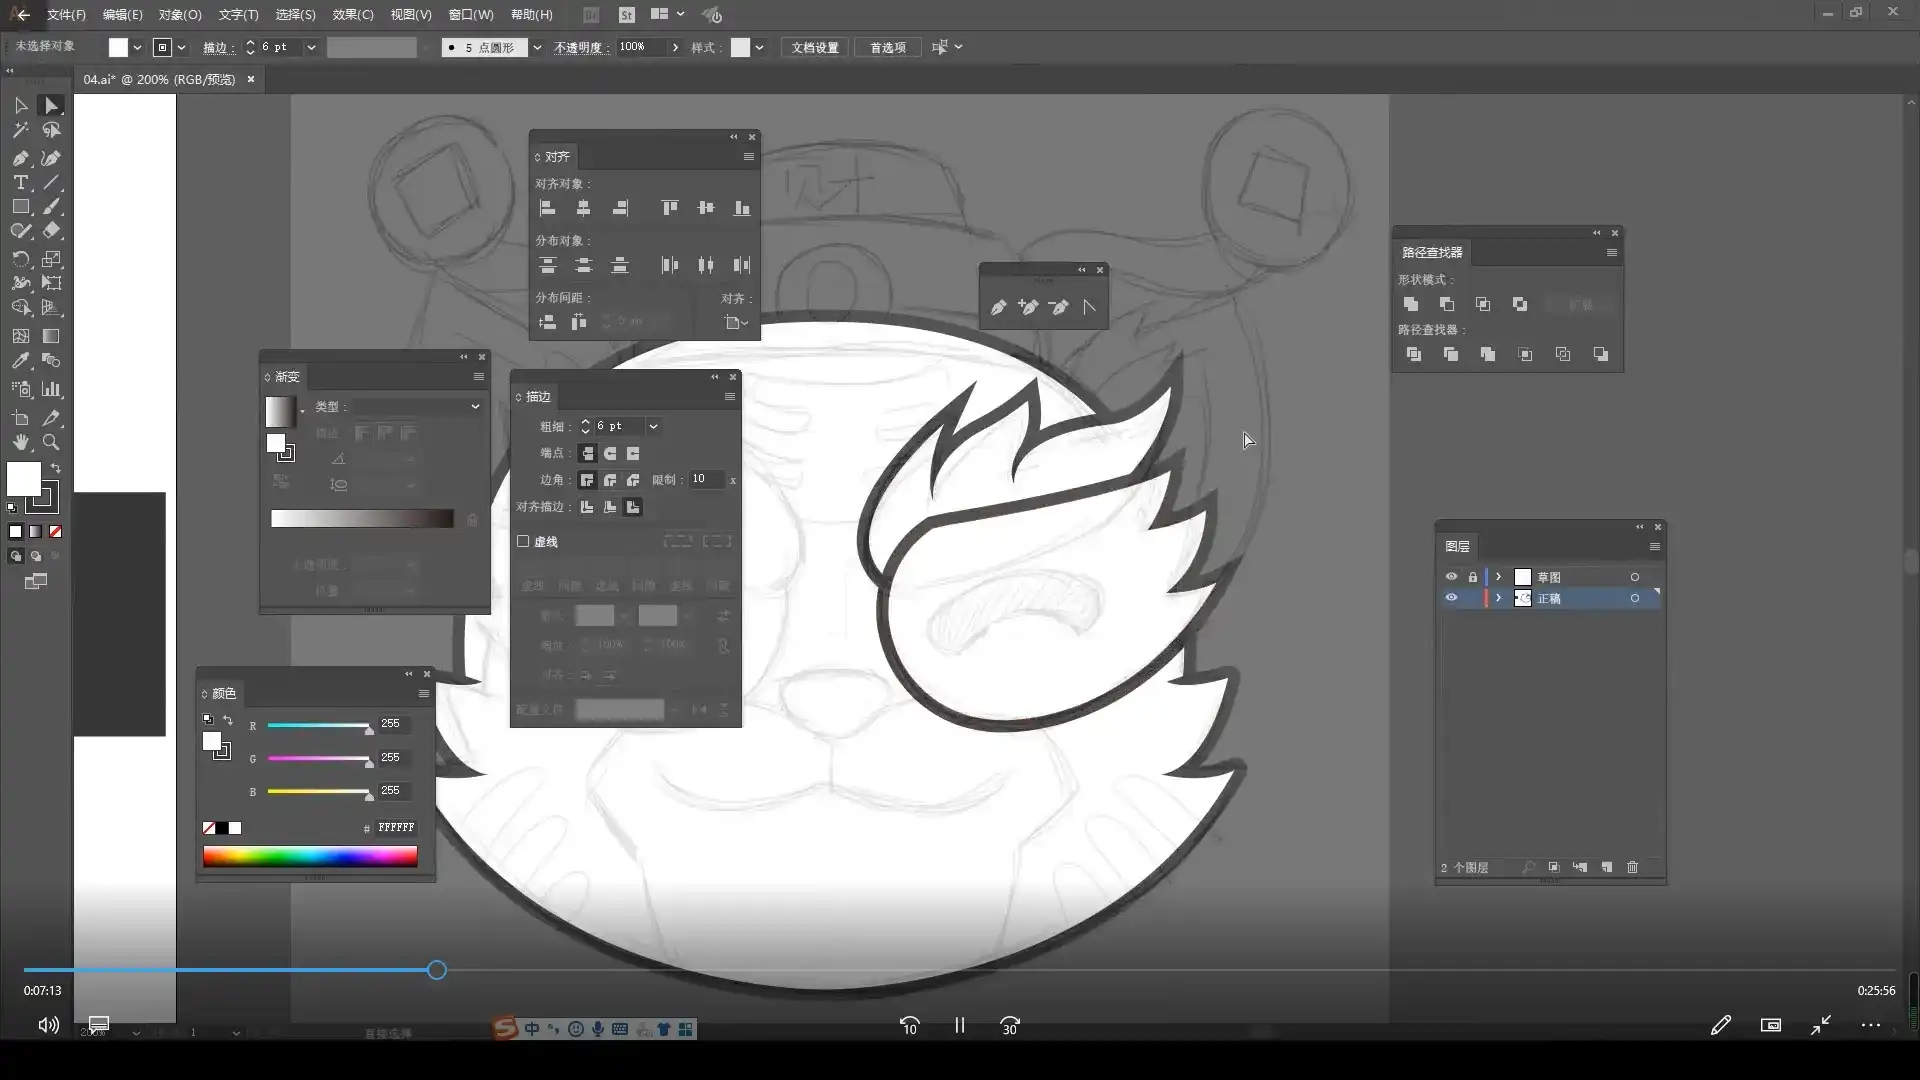Toggle visibility of 正稿 layer
This screenshot has width=1920, height=1080.
pos(1451,598)
